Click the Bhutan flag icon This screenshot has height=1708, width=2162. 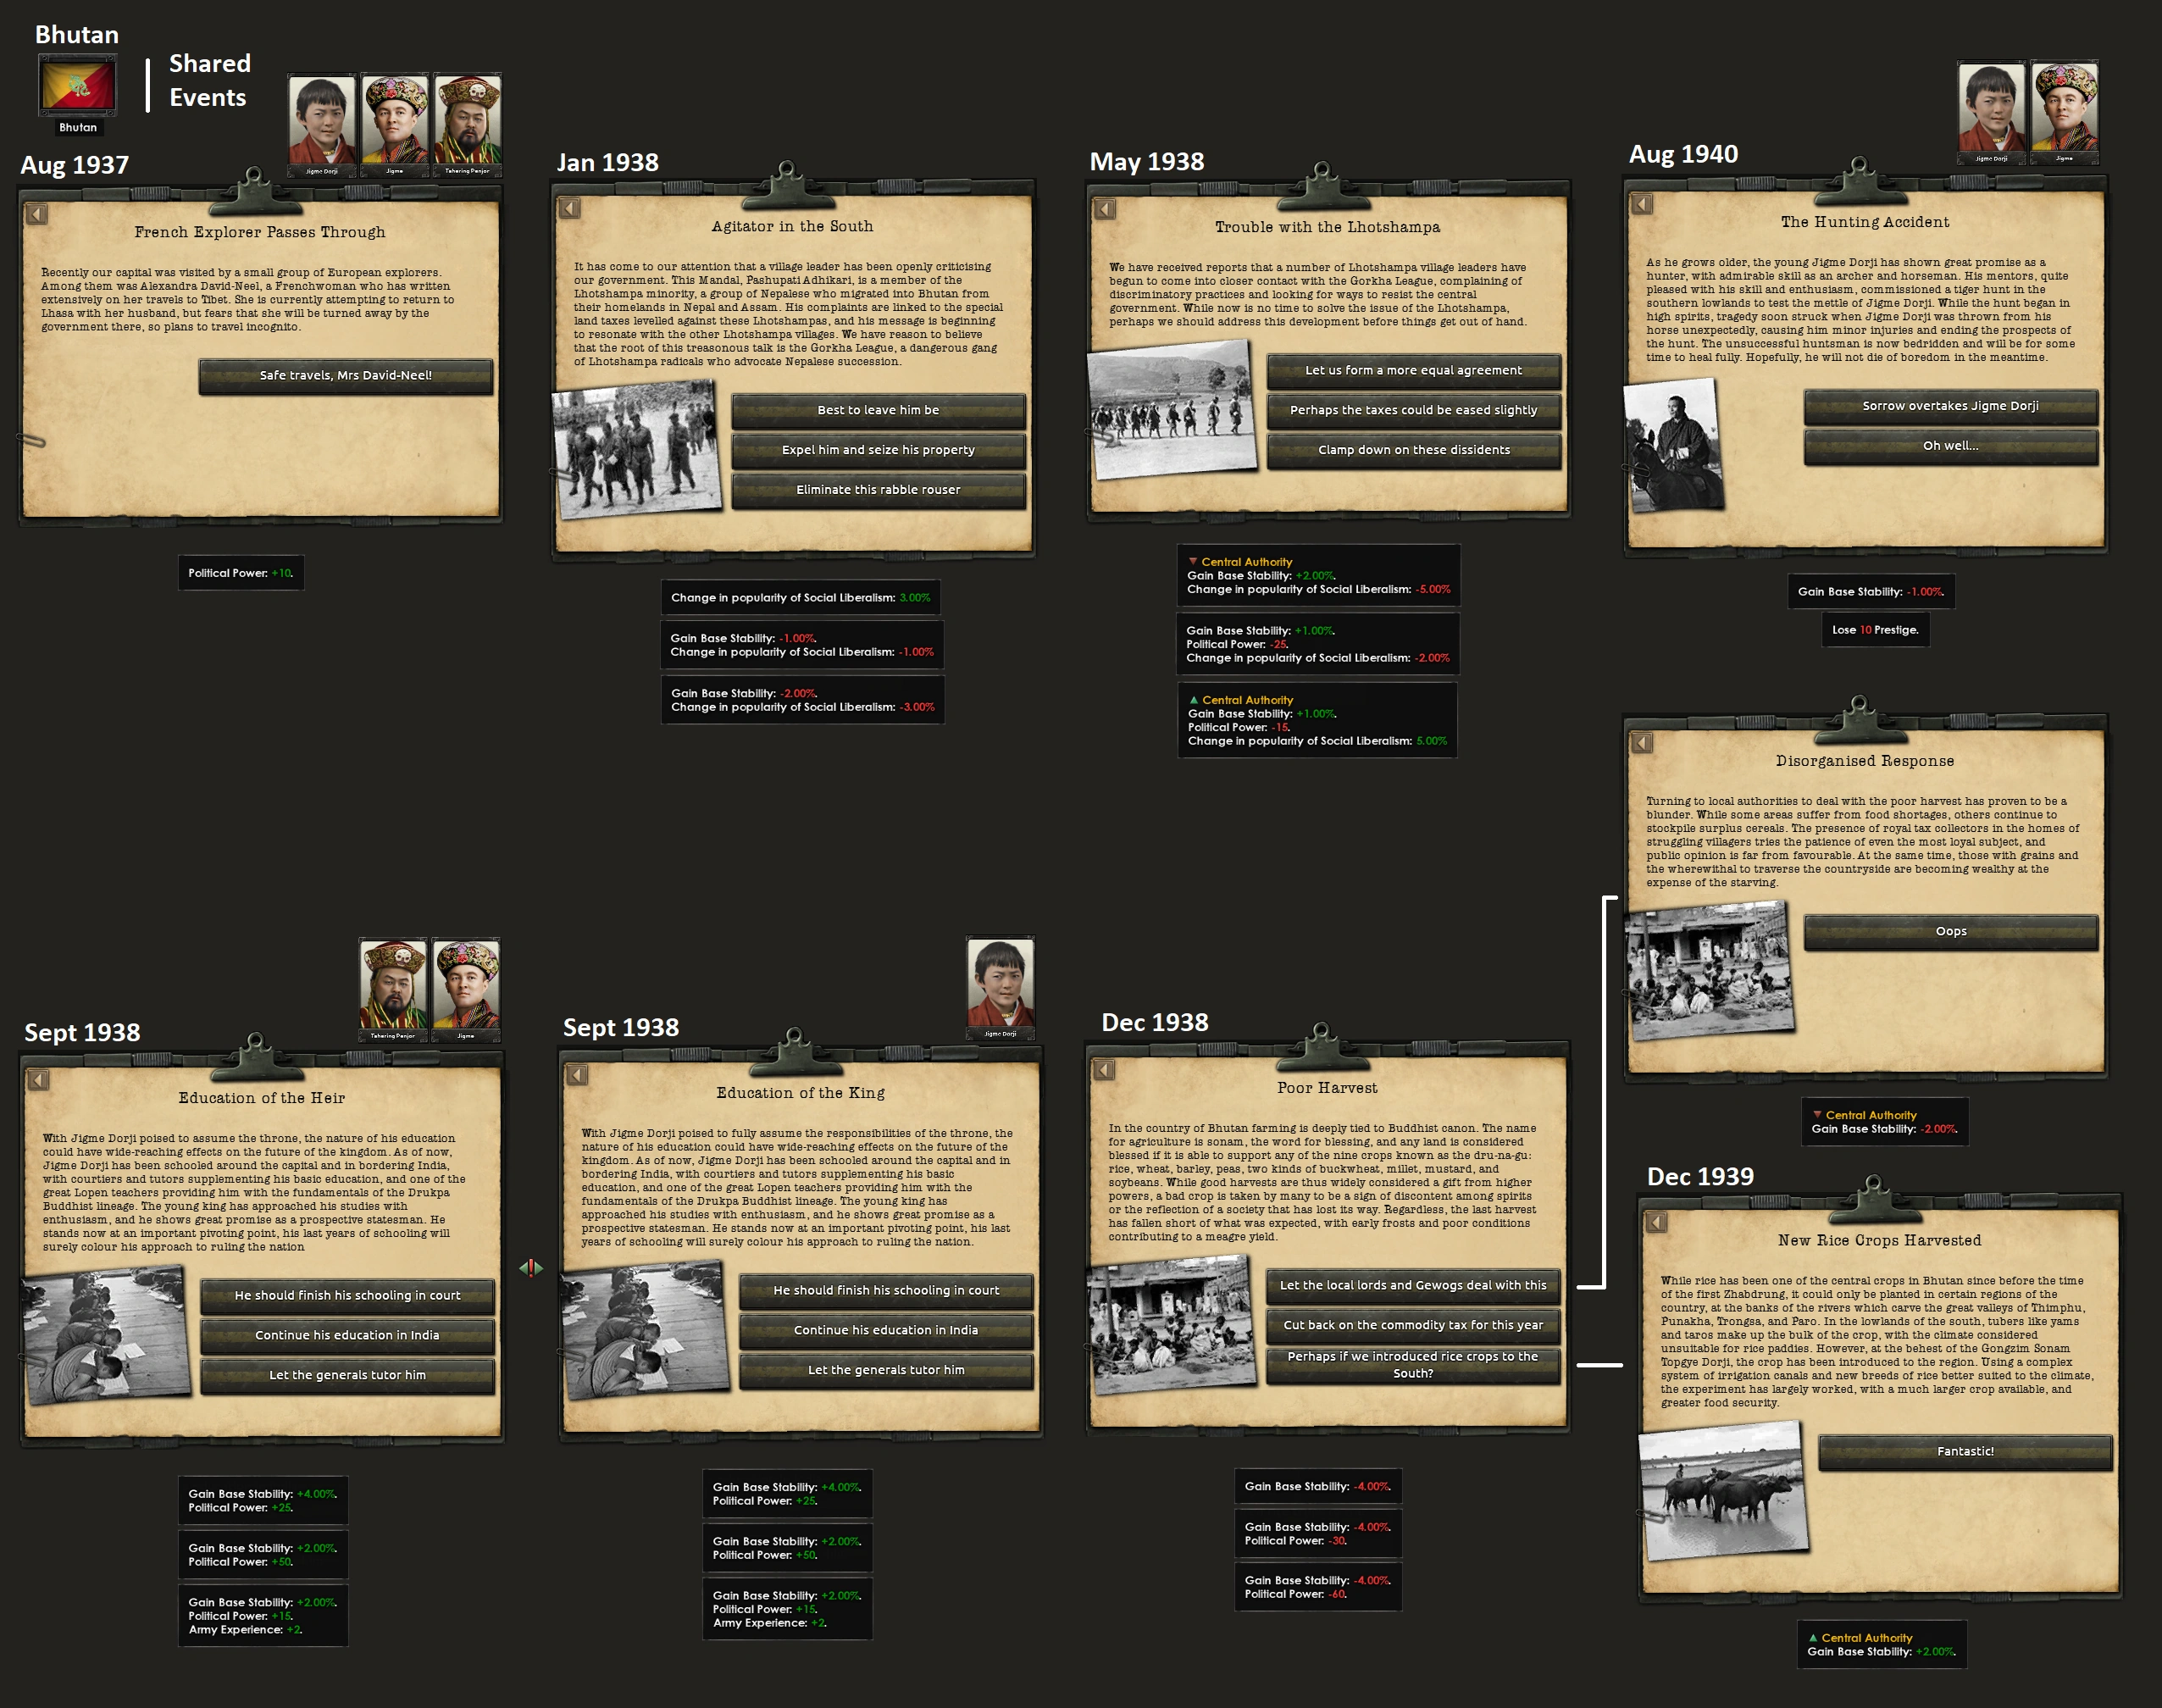[78, 87]
